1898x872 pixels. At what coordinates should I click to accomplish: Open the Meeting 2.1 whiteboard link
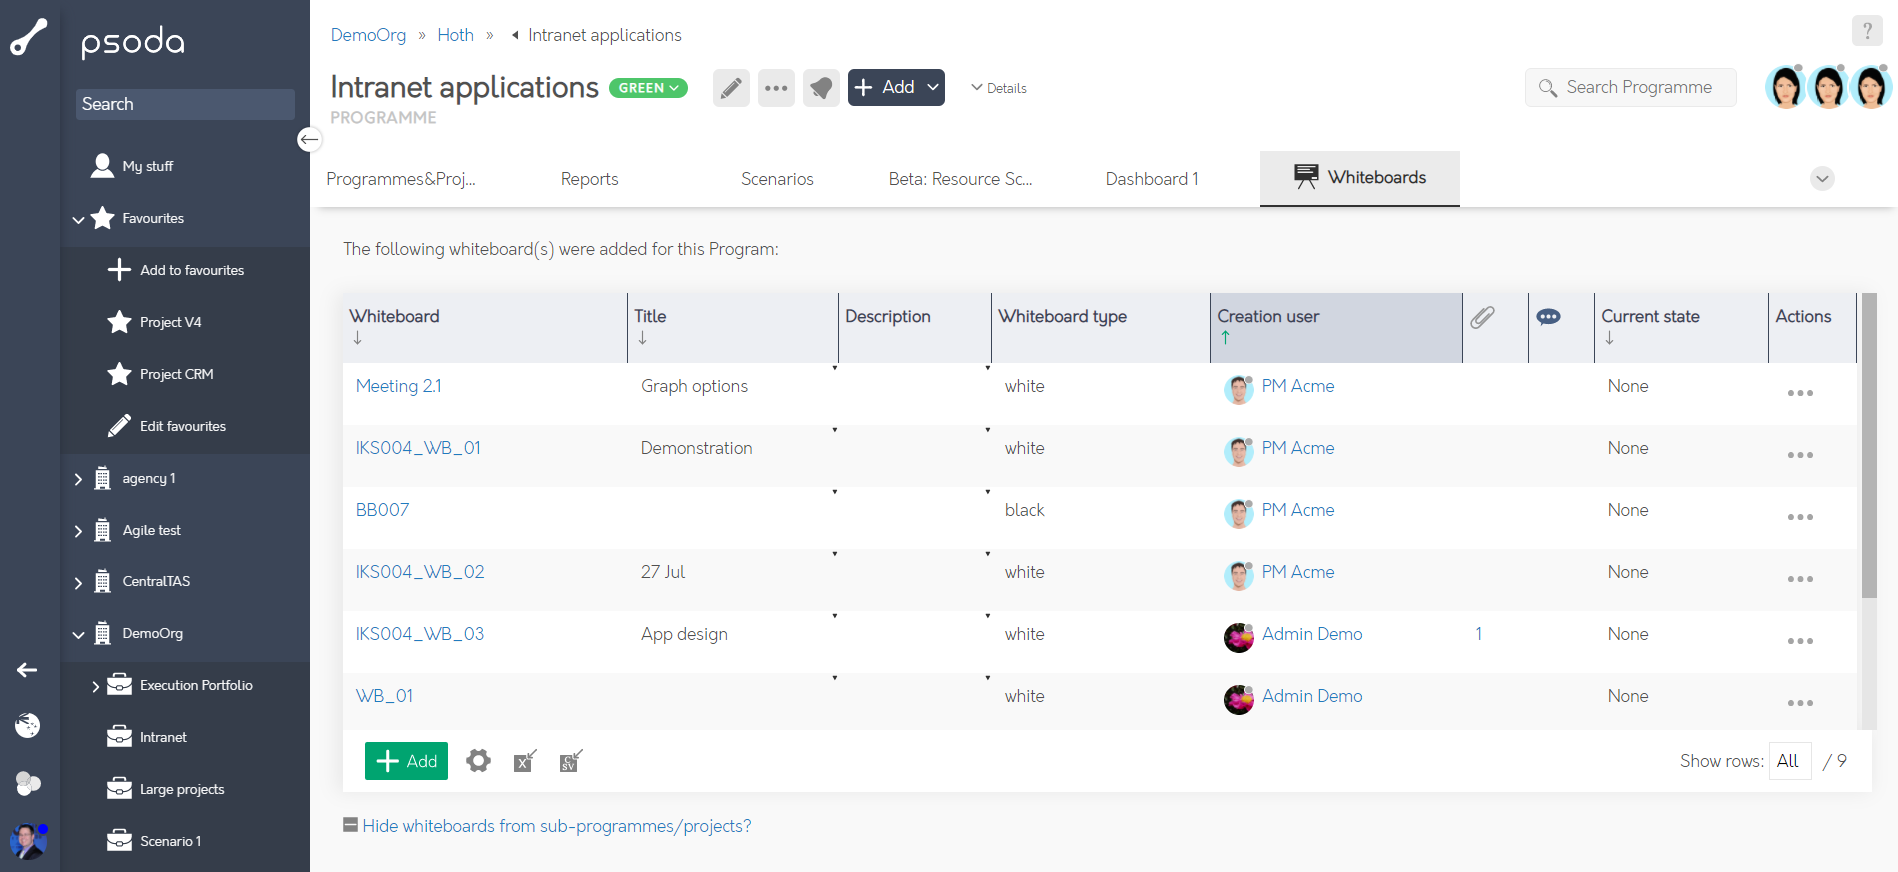(398, 386)
